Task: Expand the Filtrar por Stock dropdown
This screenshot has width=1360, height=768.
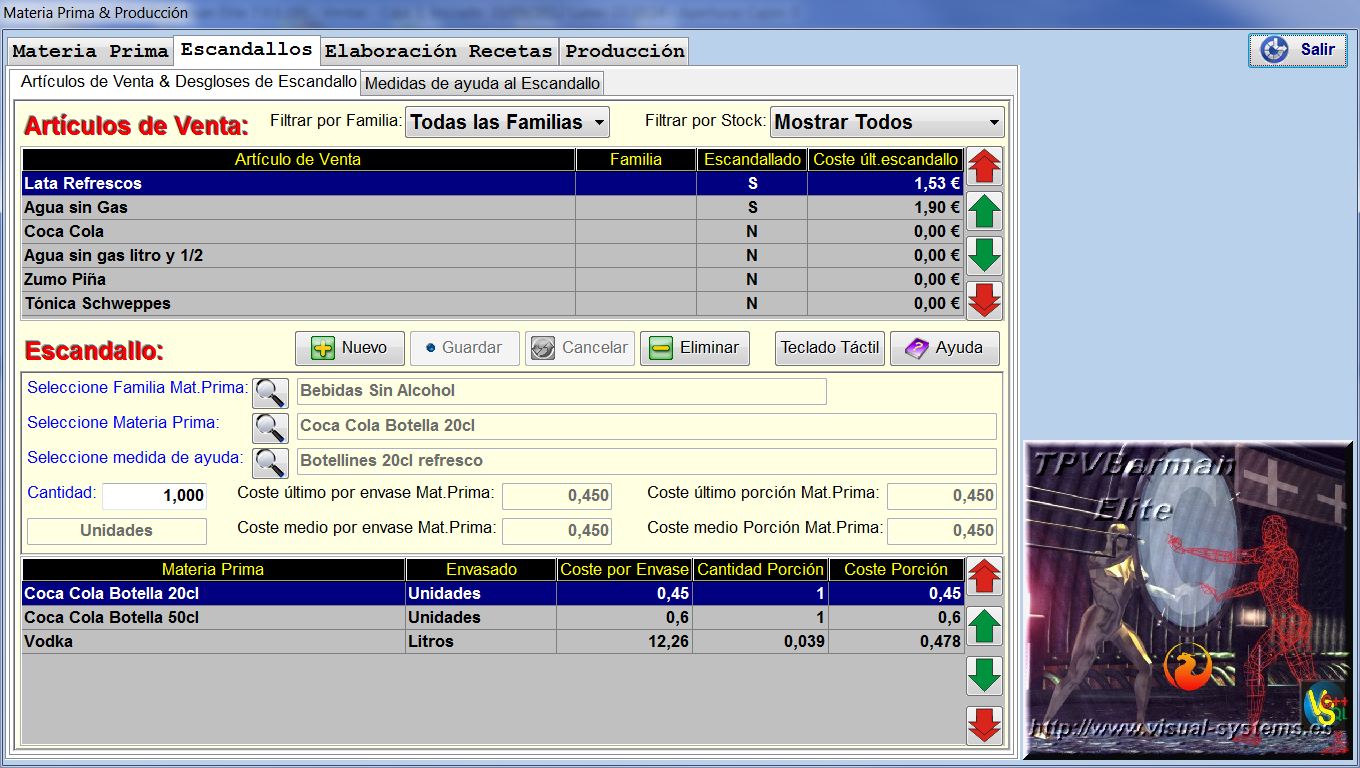Action: click(887, 122)
